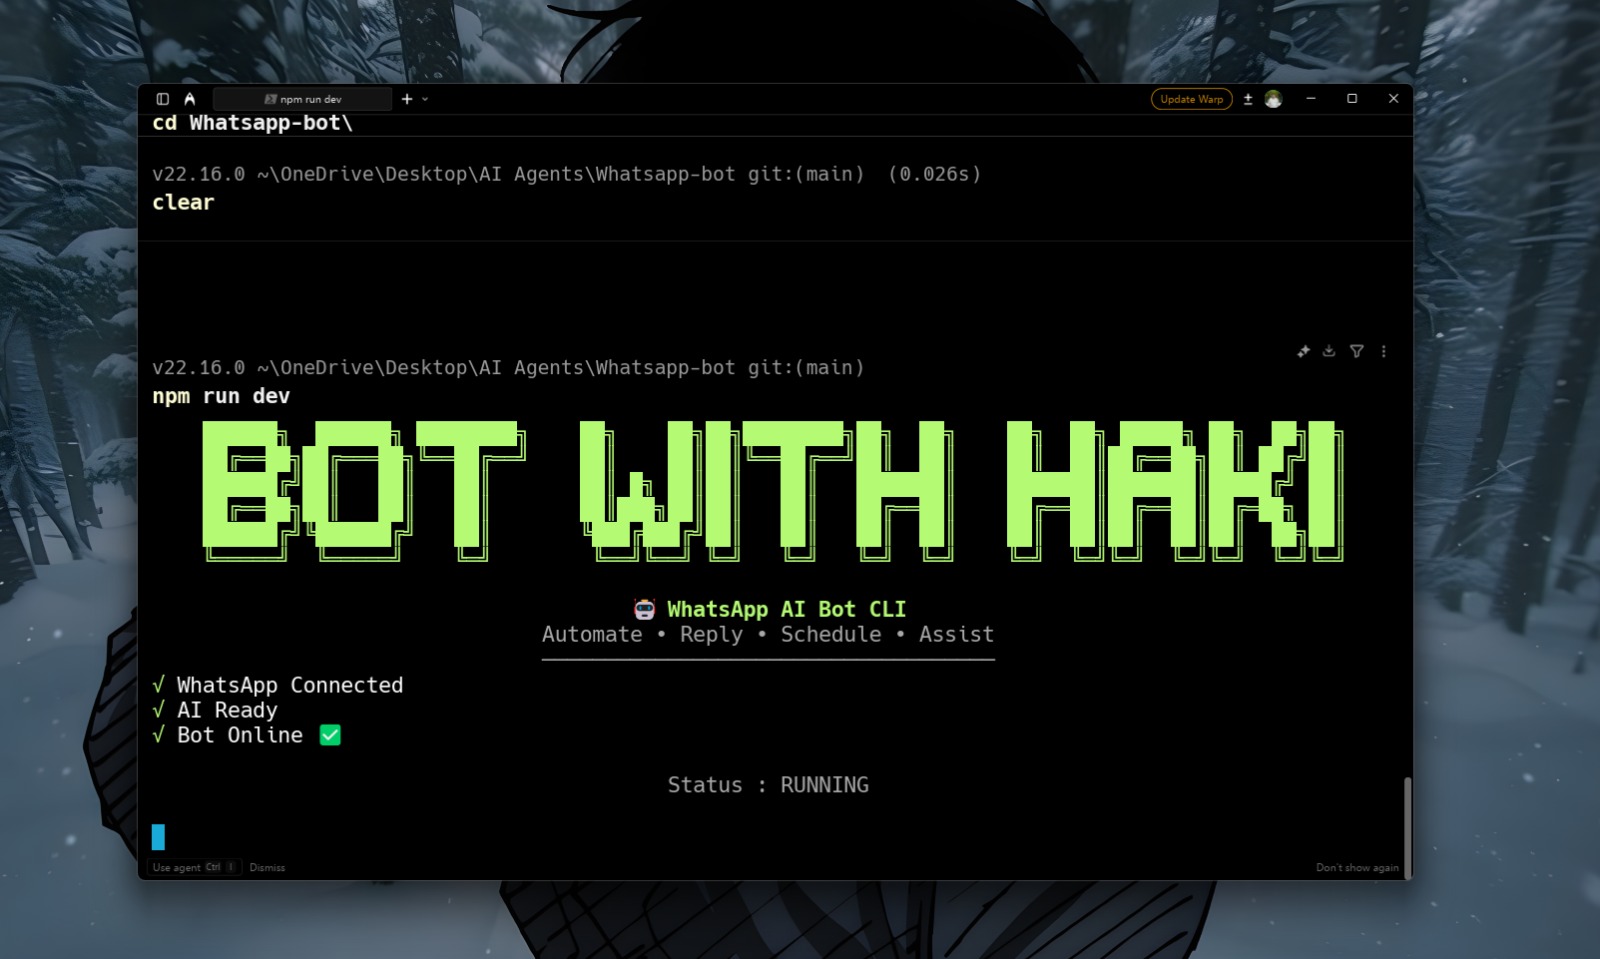The width and height of the screenshot is (1600, 959).
Task: Click the download icon on the block
Action: click(1329, 351)
